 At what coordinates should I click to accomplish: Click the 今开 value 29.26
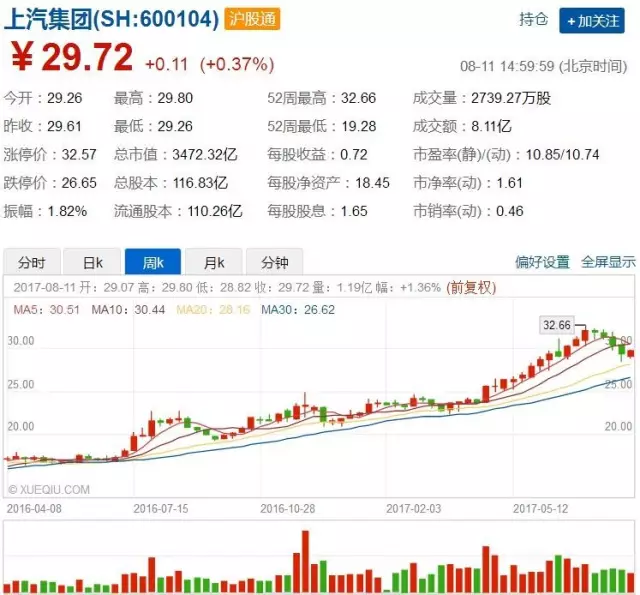point(64,98)
